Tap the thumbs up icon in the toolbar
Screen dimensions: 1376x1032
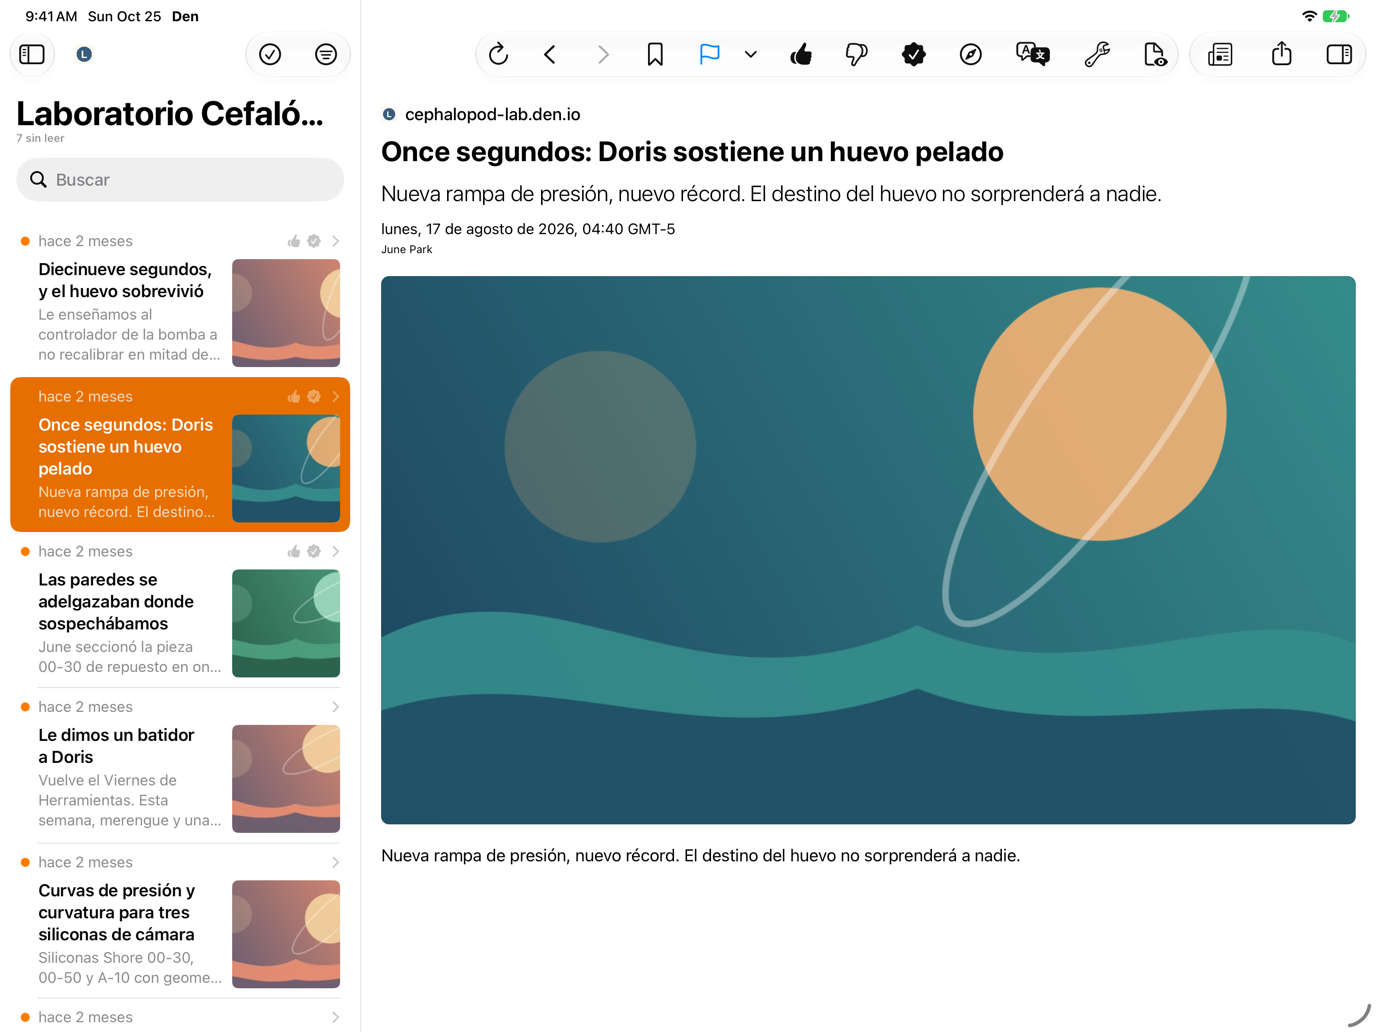801,54
